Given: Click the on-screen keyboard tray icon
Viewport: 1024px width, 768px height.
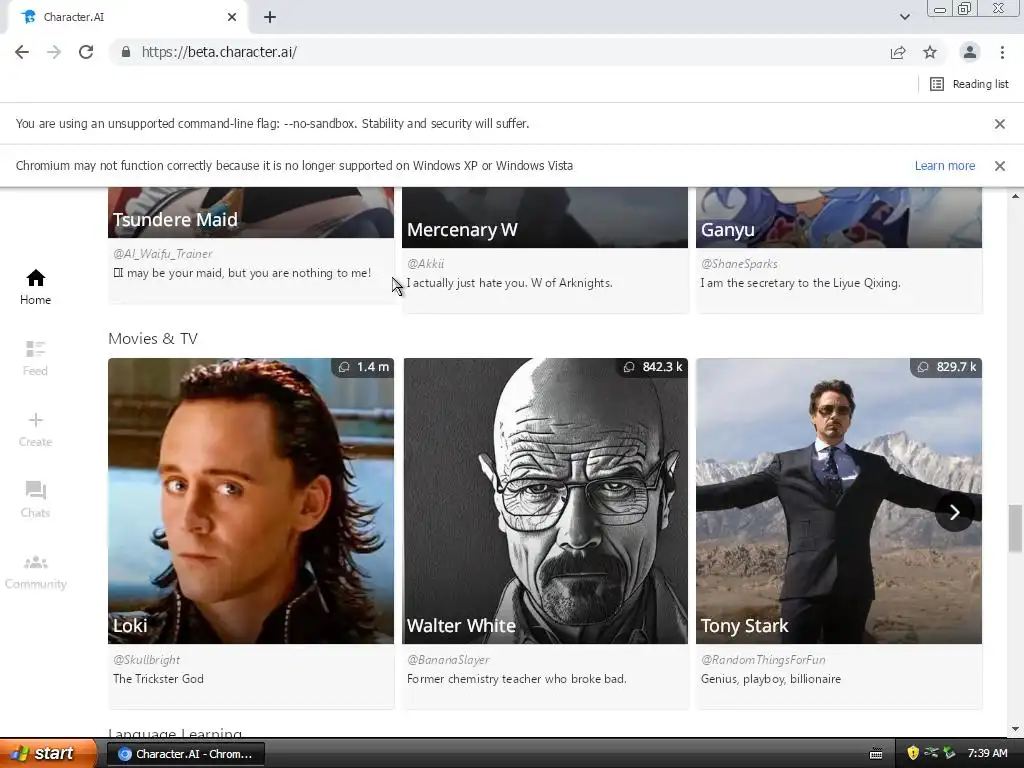Looking at the screenshot, I should 876,754.
